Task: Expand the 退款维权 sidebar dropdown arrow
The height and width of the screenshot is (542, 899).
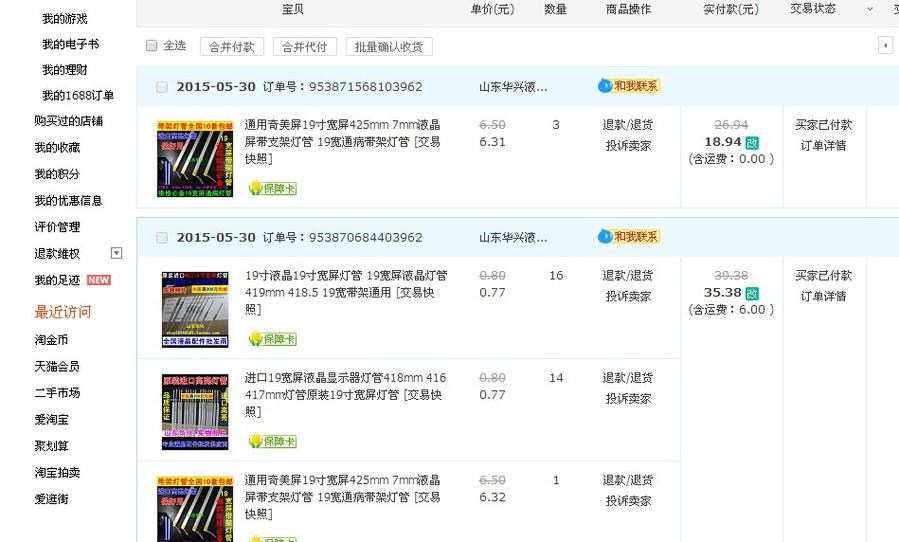Action: coord(116,253)
